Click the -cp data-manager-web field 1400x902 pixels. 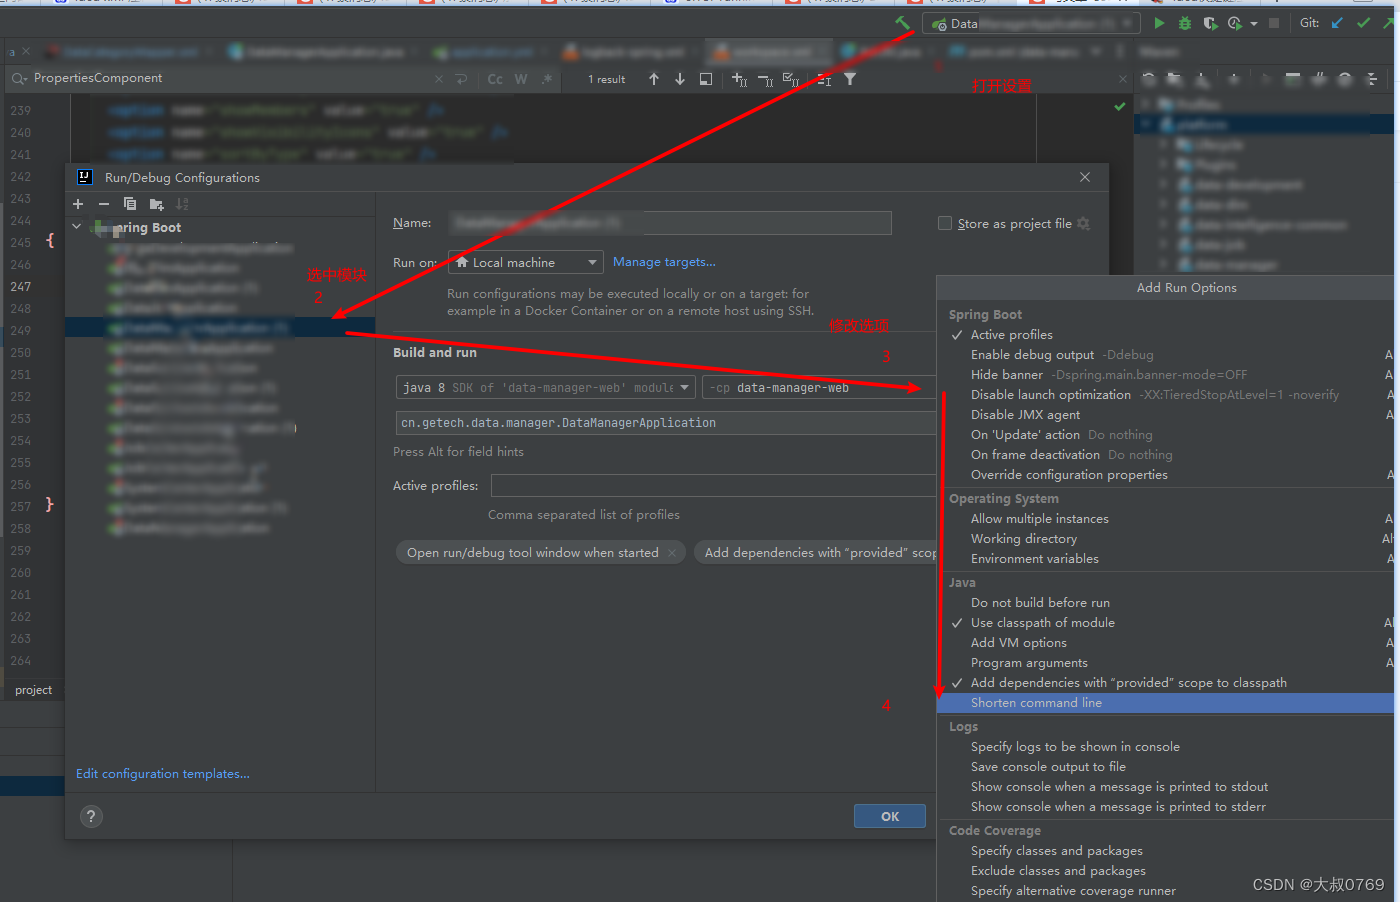(x=819, y=388)
